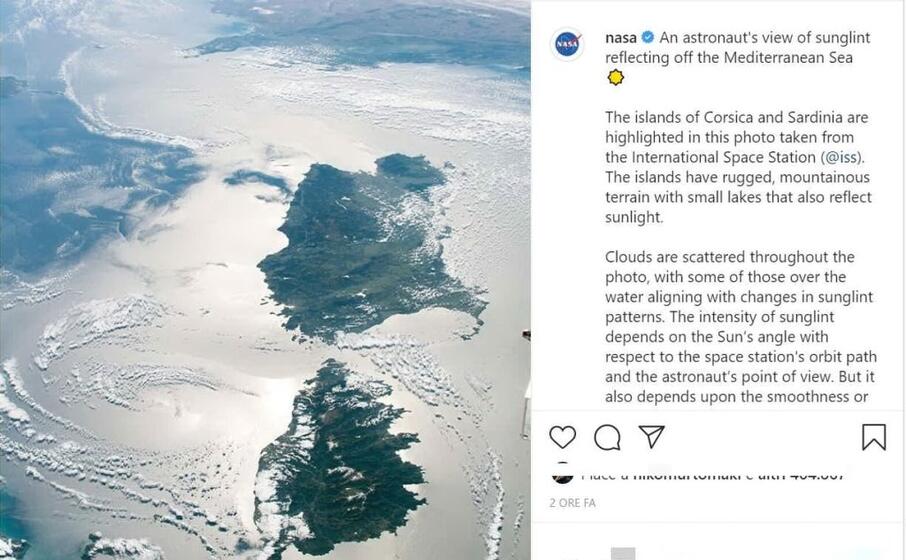Save the post with the bookmark icon

pyautogui.click(x=873, y=437)
